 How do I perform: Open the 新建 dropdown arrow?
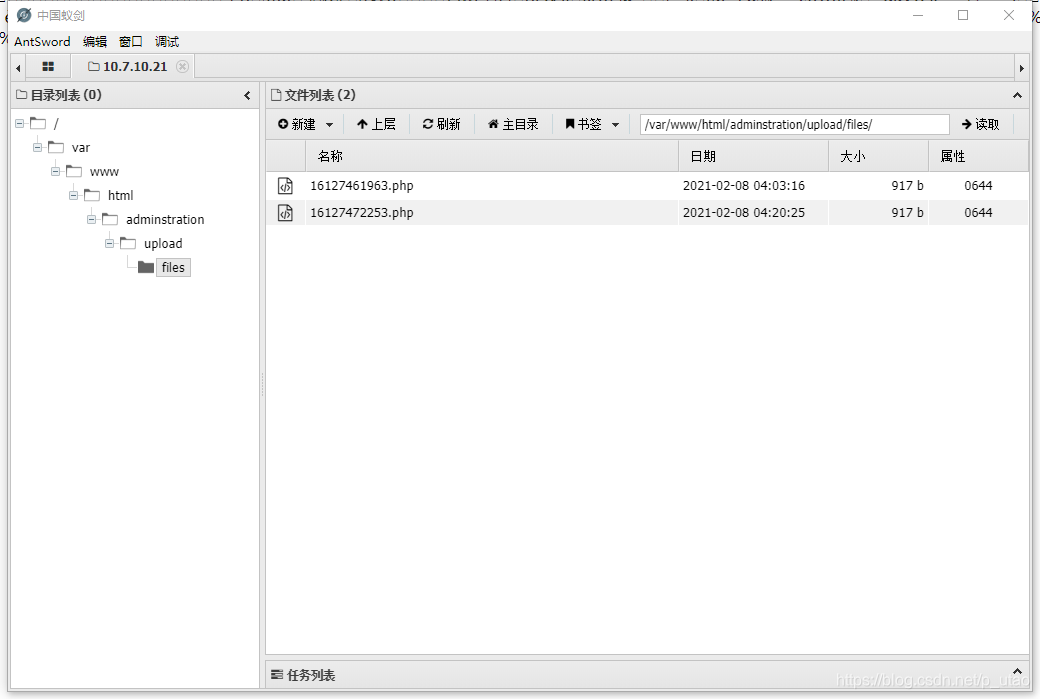coord(330,125)
